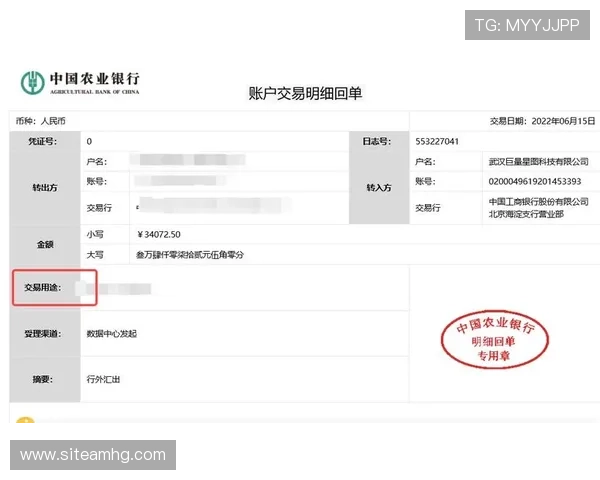Click the title 账户交易明细回单
Image resolution: width=600 pixels, height=480 pixels.
click(305, 93)
